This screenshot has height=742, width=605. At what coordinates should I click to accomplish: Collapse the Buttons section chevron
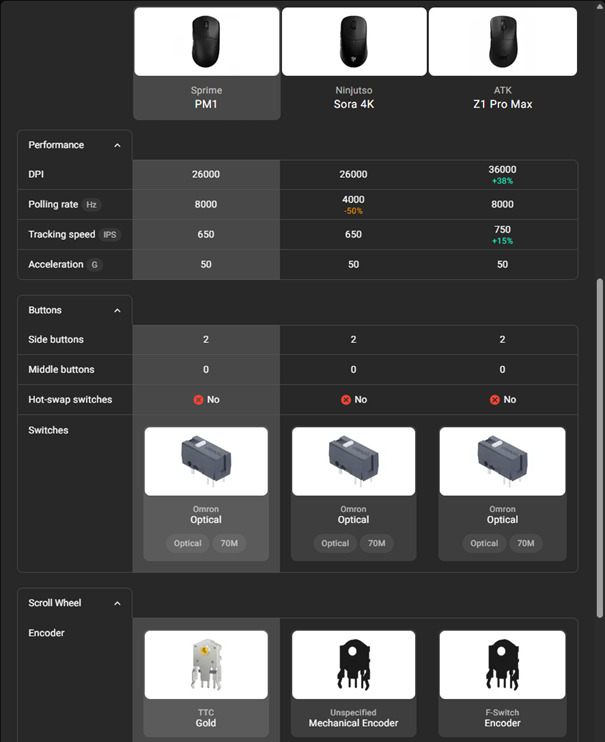pos(117,310)
